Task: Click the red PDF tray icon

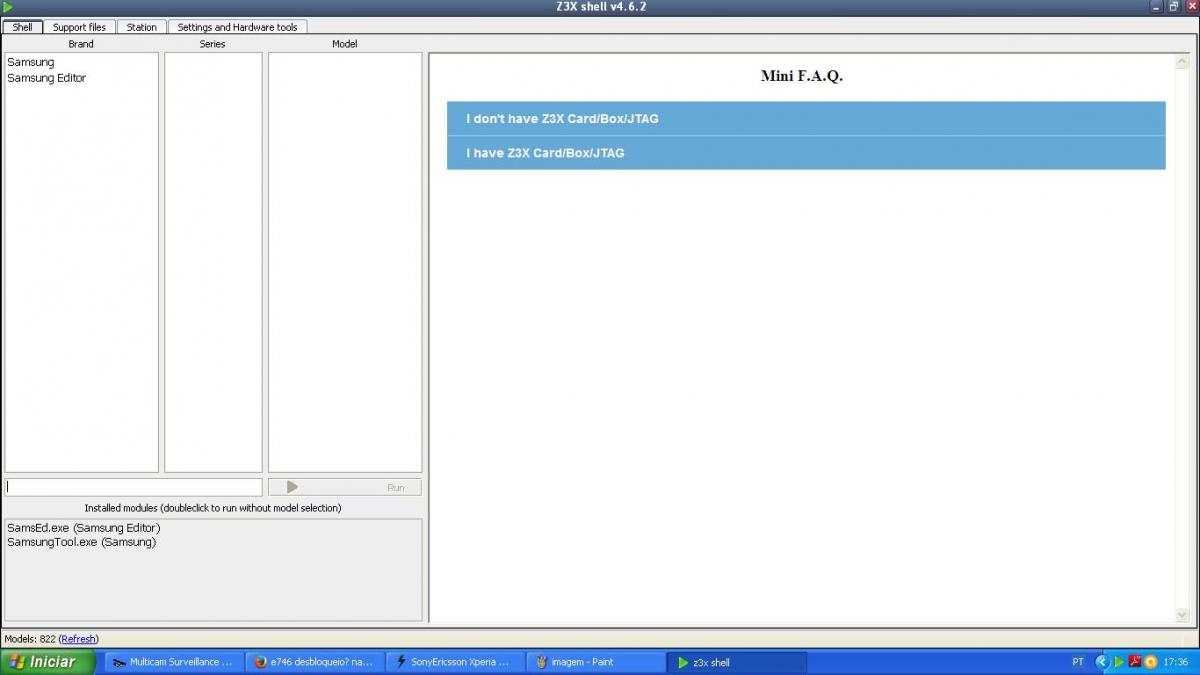Action: (1135, 662)
